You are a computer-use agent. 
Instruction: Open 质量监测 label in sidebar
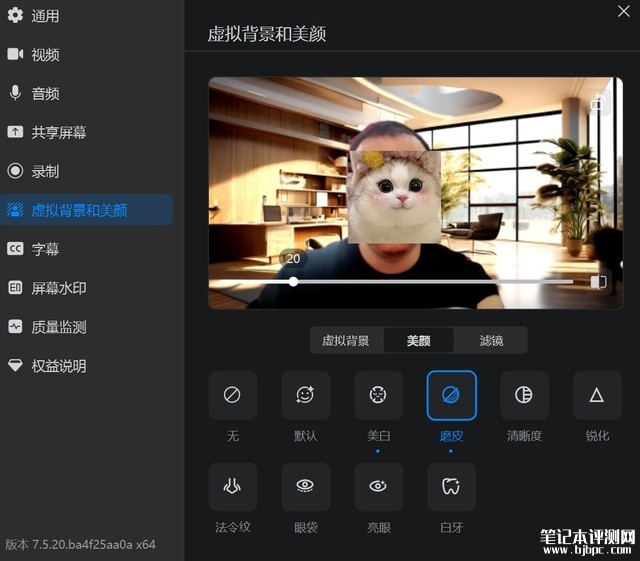[x=59, y=327]
